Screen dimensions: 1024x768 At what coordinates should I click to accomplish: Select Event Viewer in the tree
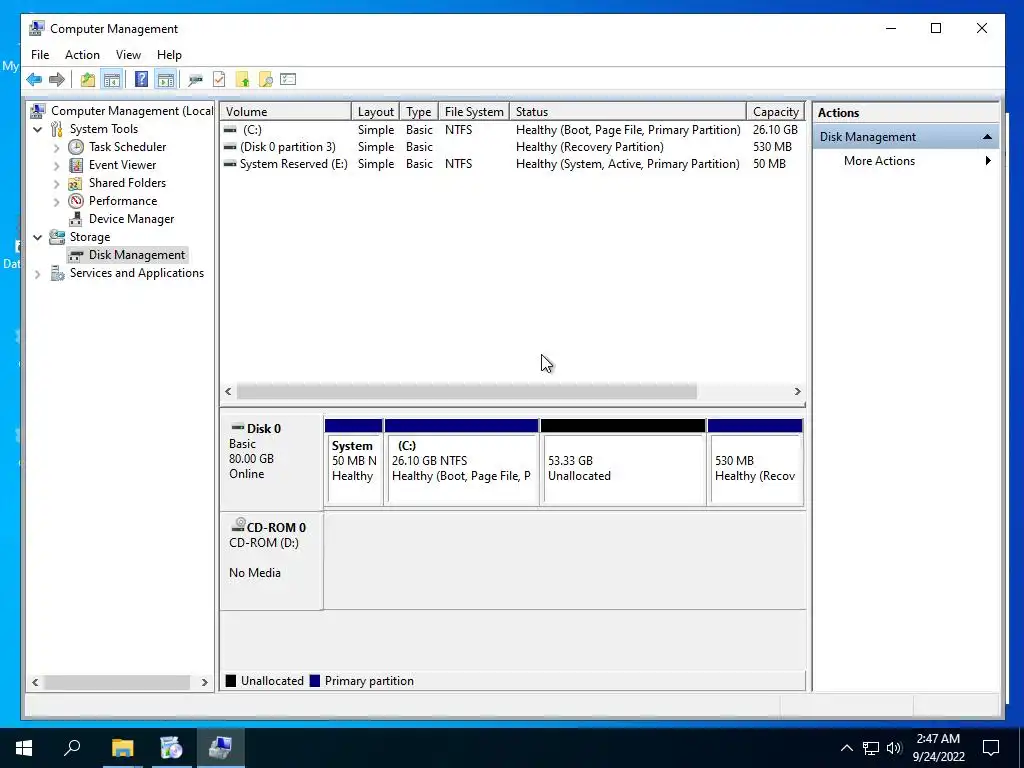pyautogui.click(x=122, y=165)
